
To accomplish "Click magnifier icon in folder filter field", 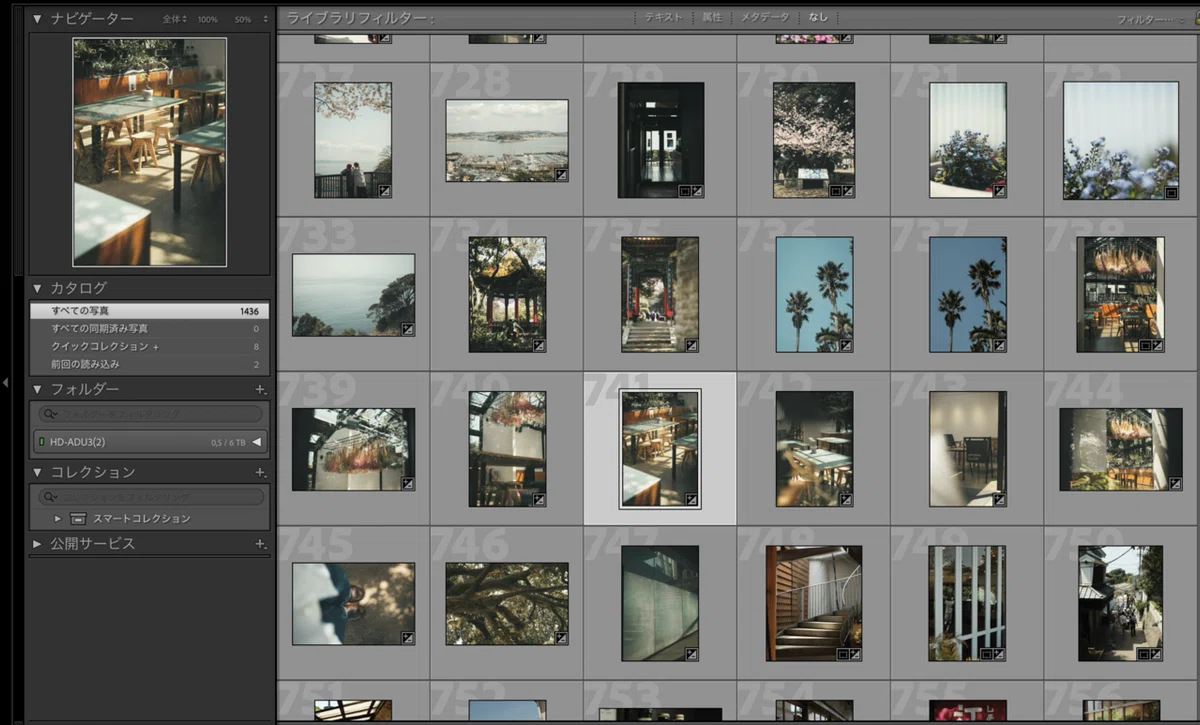I will (48, 414).
